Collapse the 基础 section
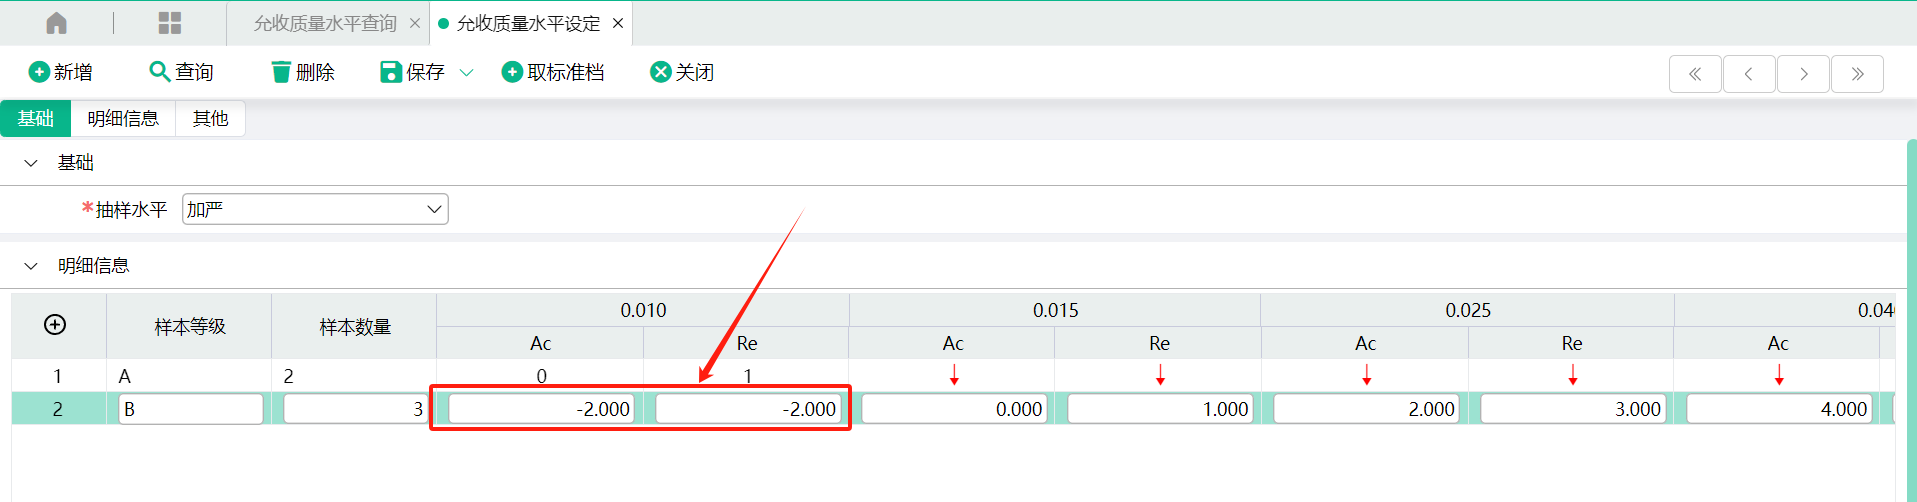This screenshot has width=1917, height=502. (31, 163)
